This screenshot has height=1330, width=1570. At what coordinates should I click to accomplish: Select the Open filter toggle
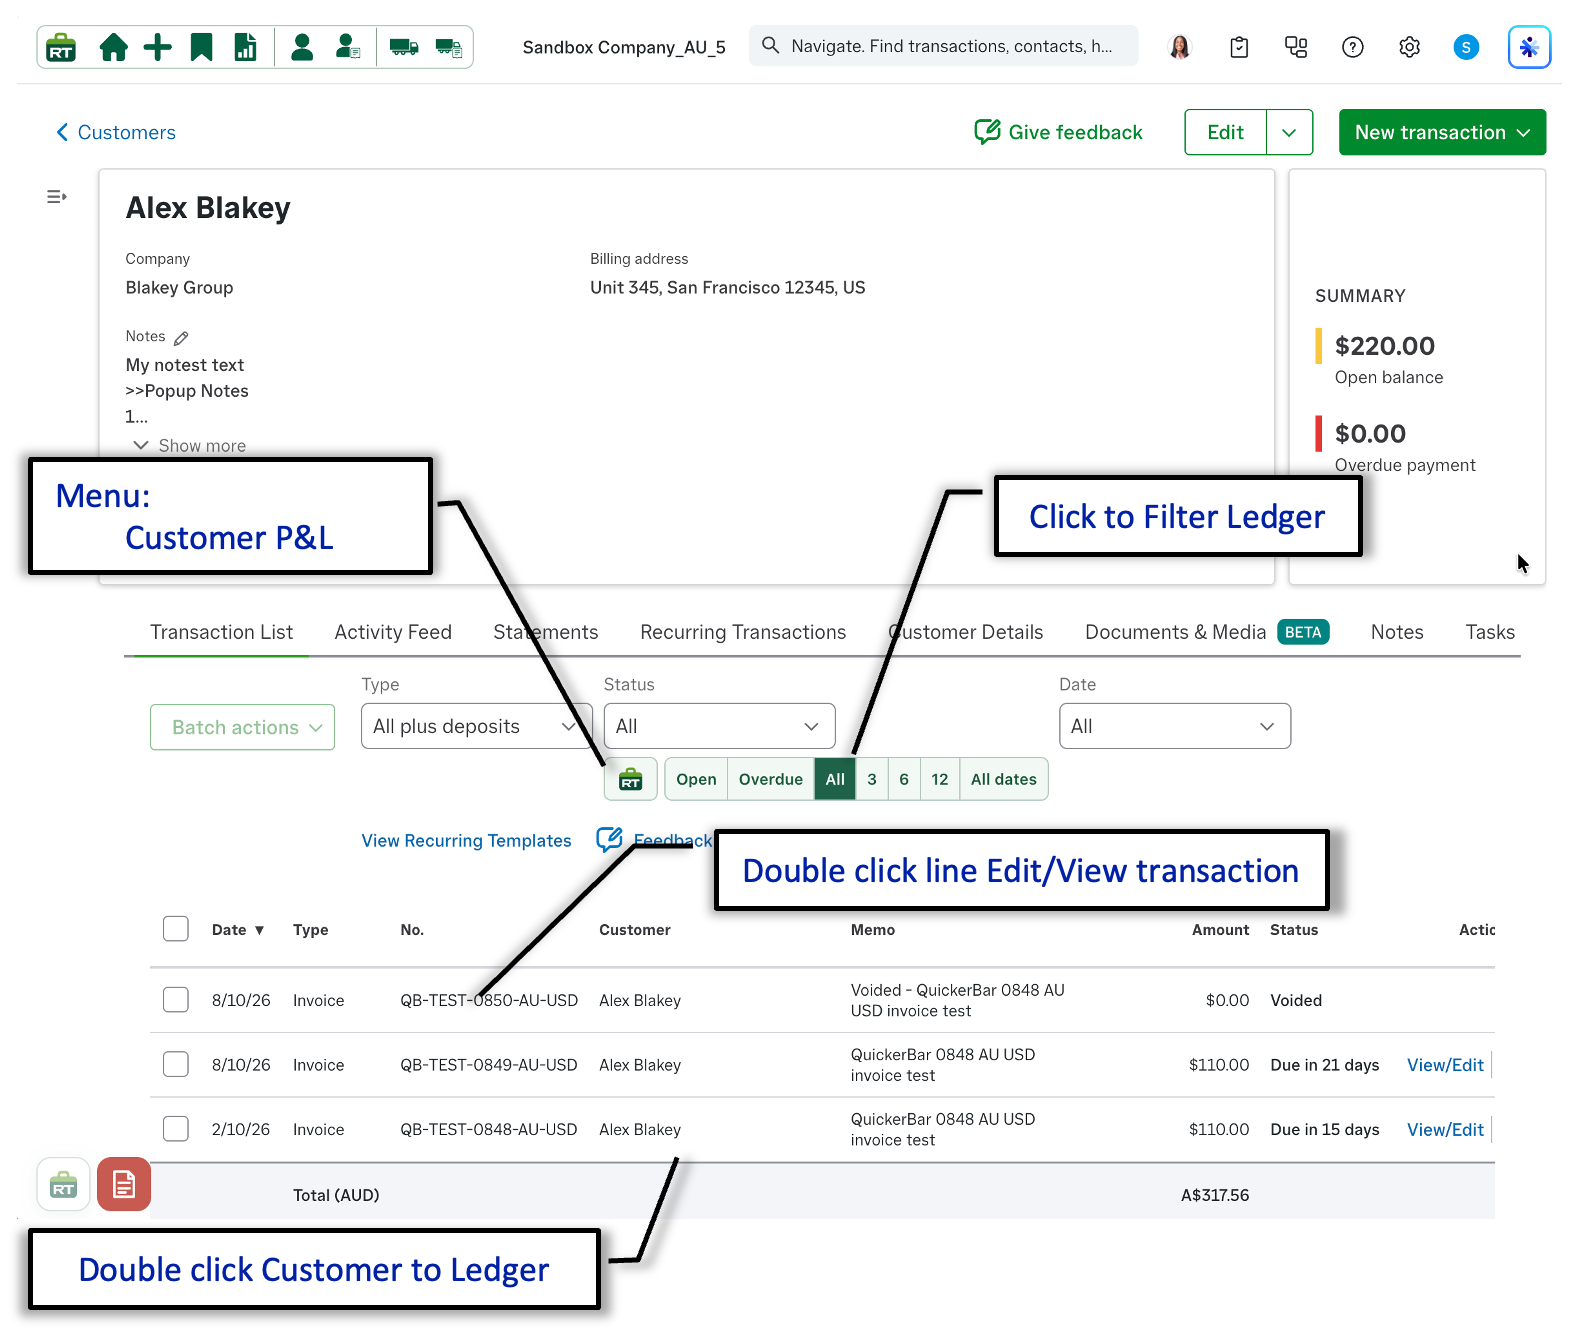[x=696, y=780]
